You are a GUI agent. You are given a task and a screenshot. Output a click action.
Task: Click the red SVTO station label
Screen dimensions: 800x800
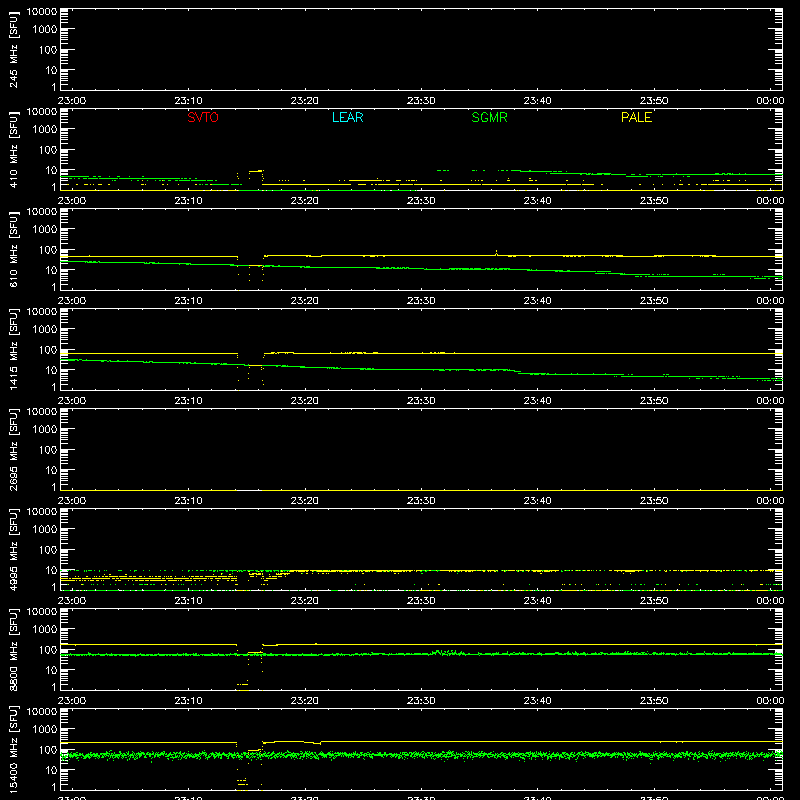[203, 117]
